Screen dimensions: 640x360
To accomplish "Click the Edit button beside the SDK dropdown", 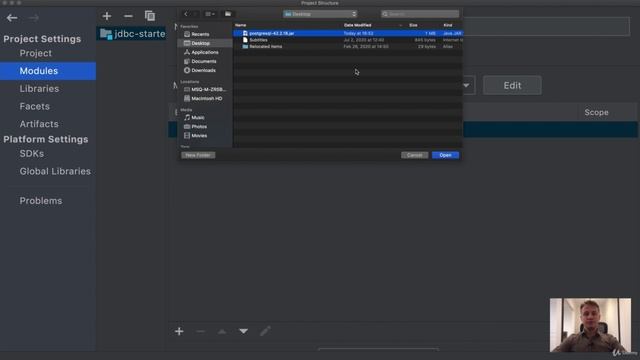I will click(x=512, y=85).
